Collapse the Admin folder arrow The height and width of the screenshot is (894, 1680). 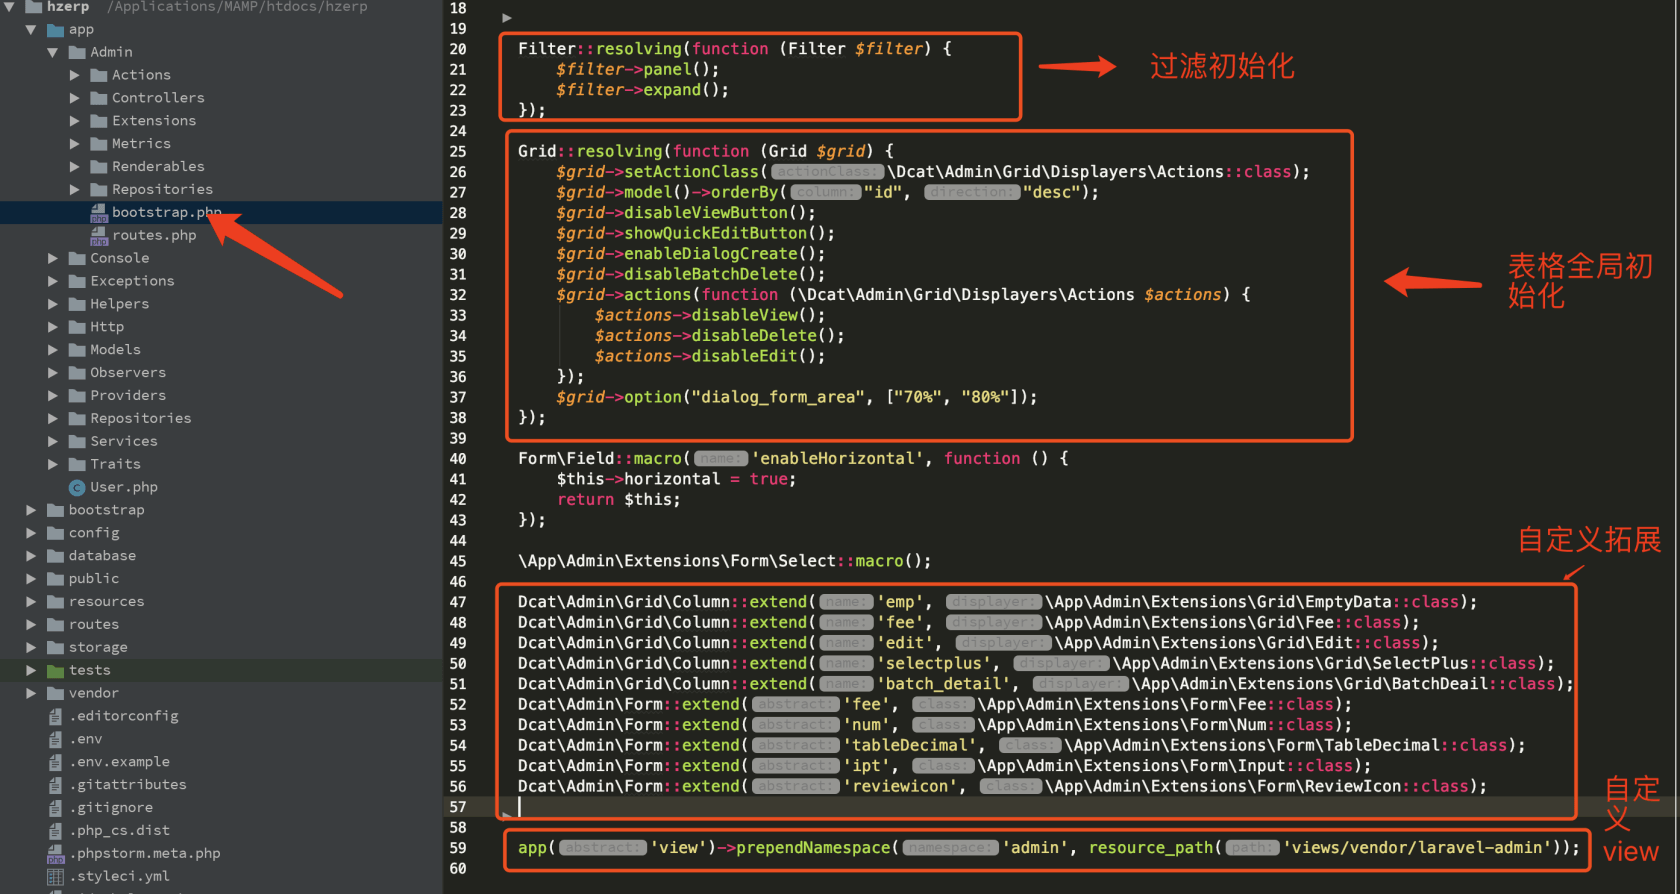coord(53,52)
